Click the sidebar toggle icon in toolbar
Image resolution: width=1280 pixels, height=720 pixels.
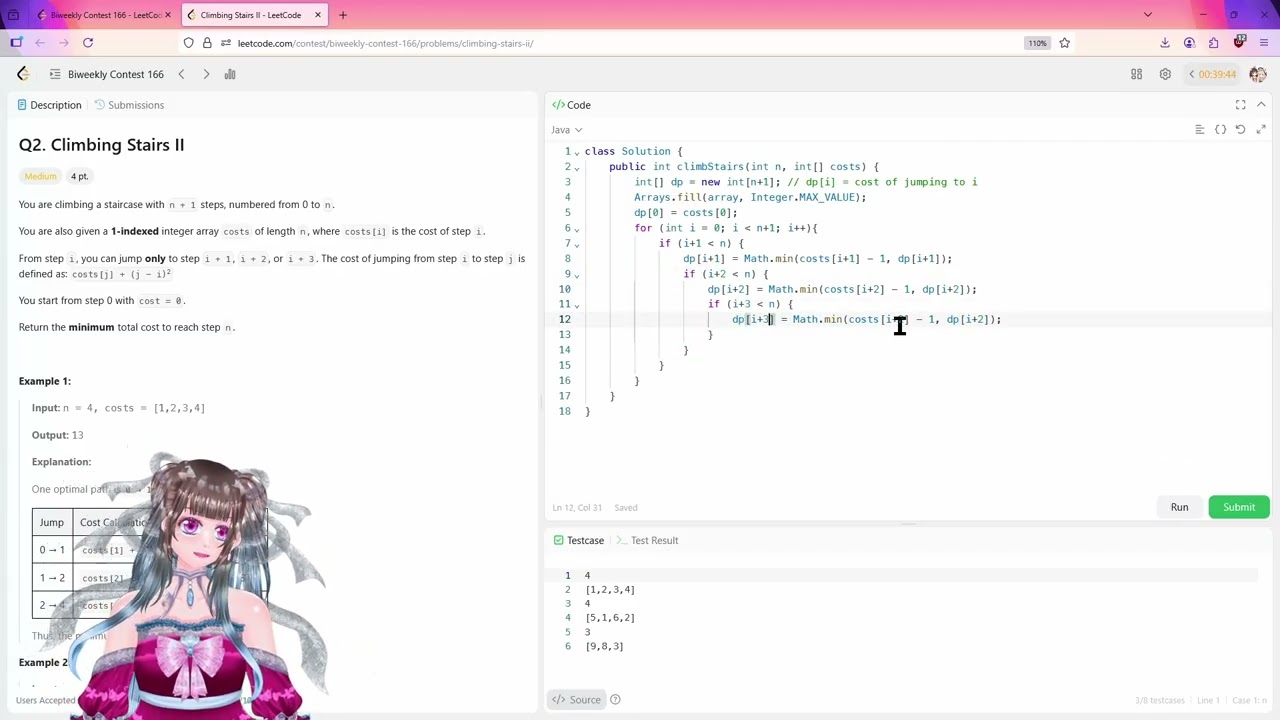[16, 43]
